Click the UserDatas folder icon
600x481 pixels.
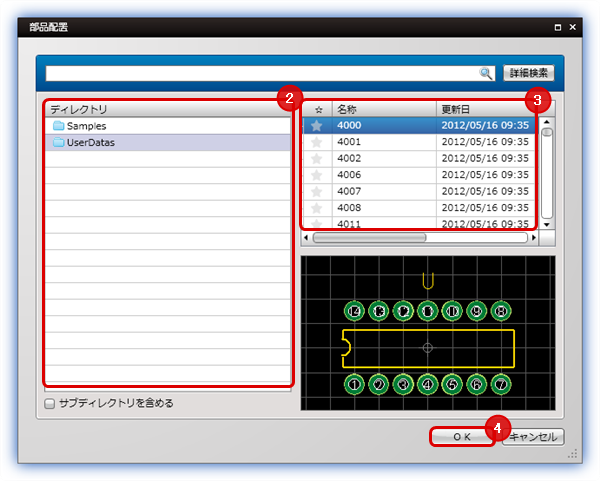coord(59,142)
